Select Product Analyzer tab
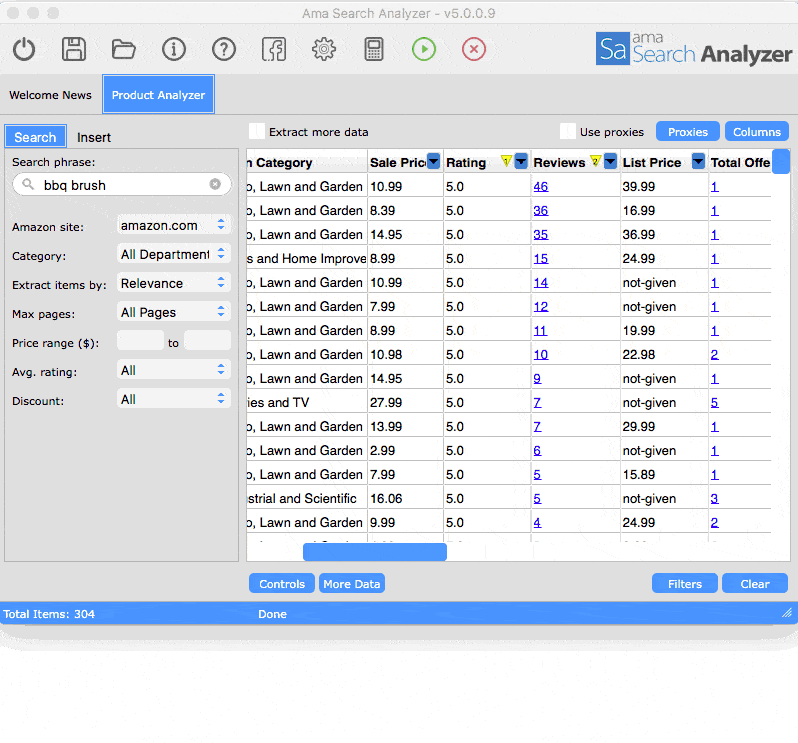798x743 pixels. coord(158,95)
